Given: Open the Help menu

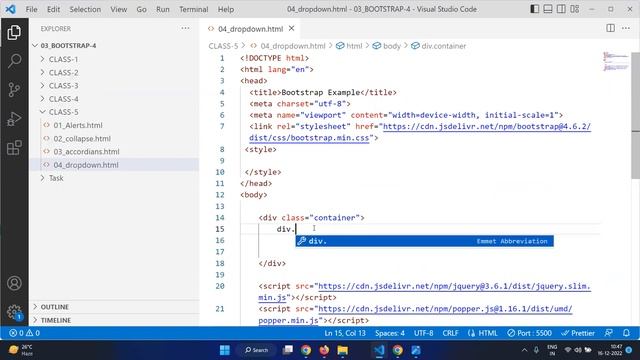Looking at the screenshot, I should point(226,9).
